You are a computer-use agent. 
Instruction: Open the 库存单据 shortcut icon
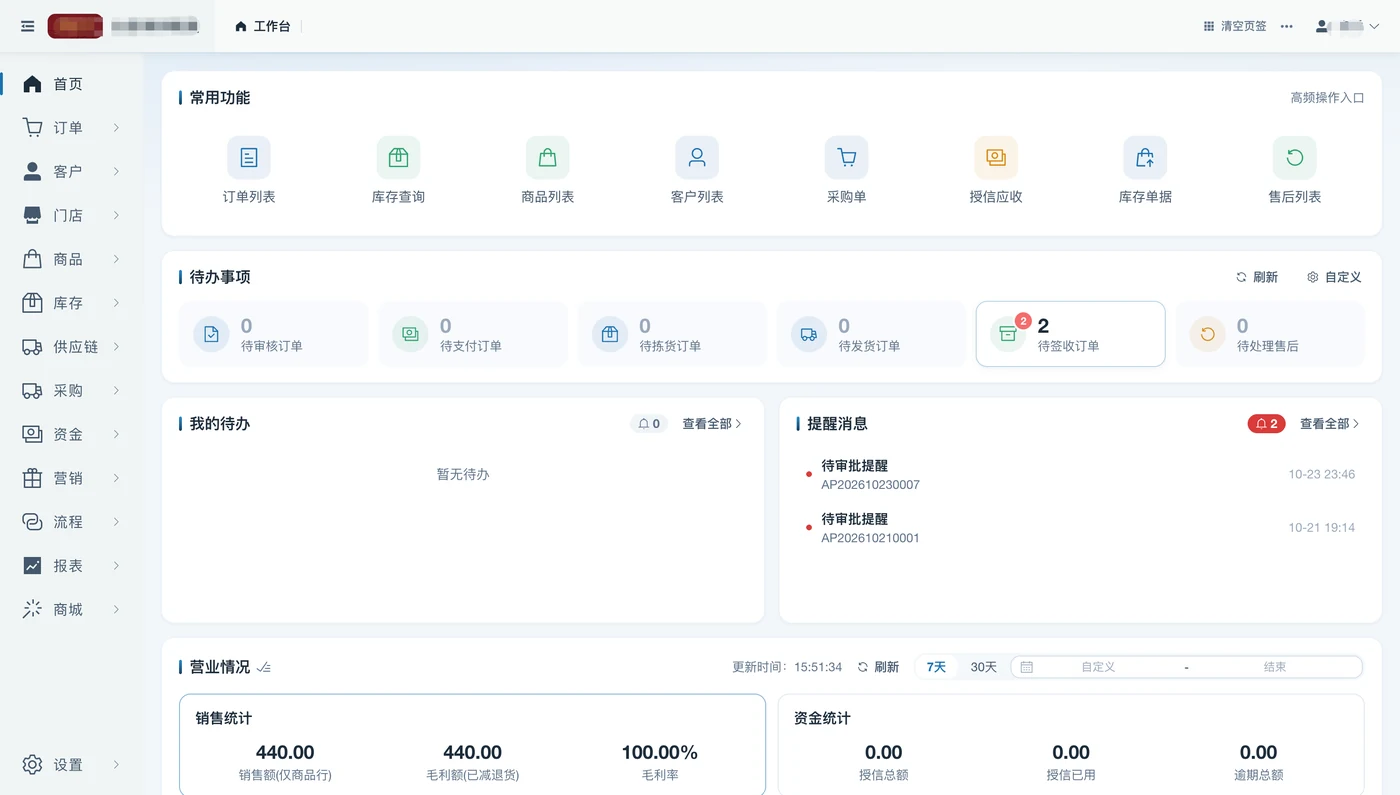pyautogui.click(x=1145, y=158)
